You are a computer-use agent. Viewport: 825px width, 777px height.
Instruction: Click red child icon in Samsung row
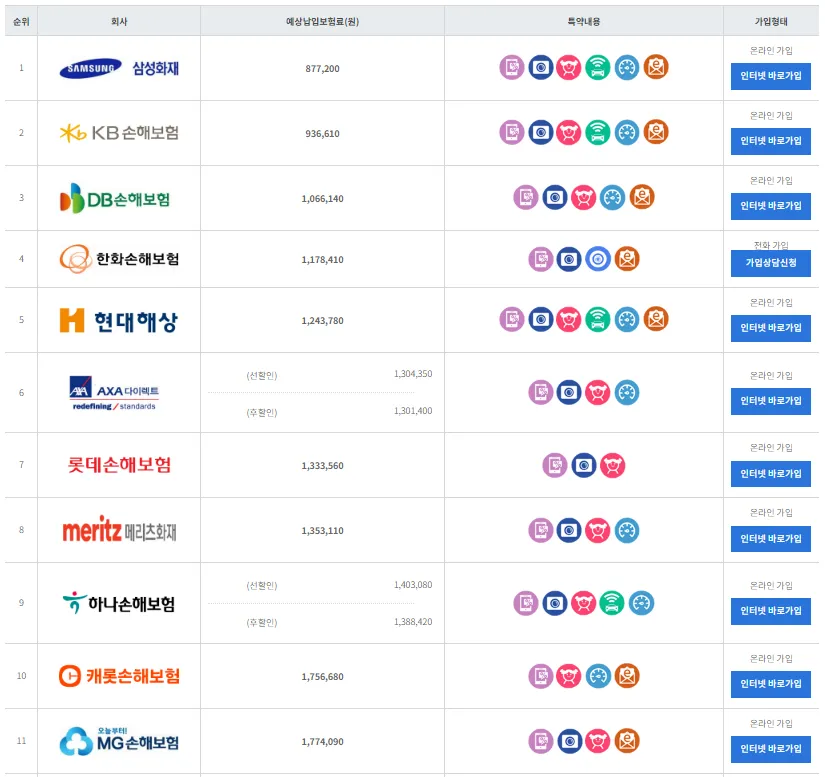(569, 67)
